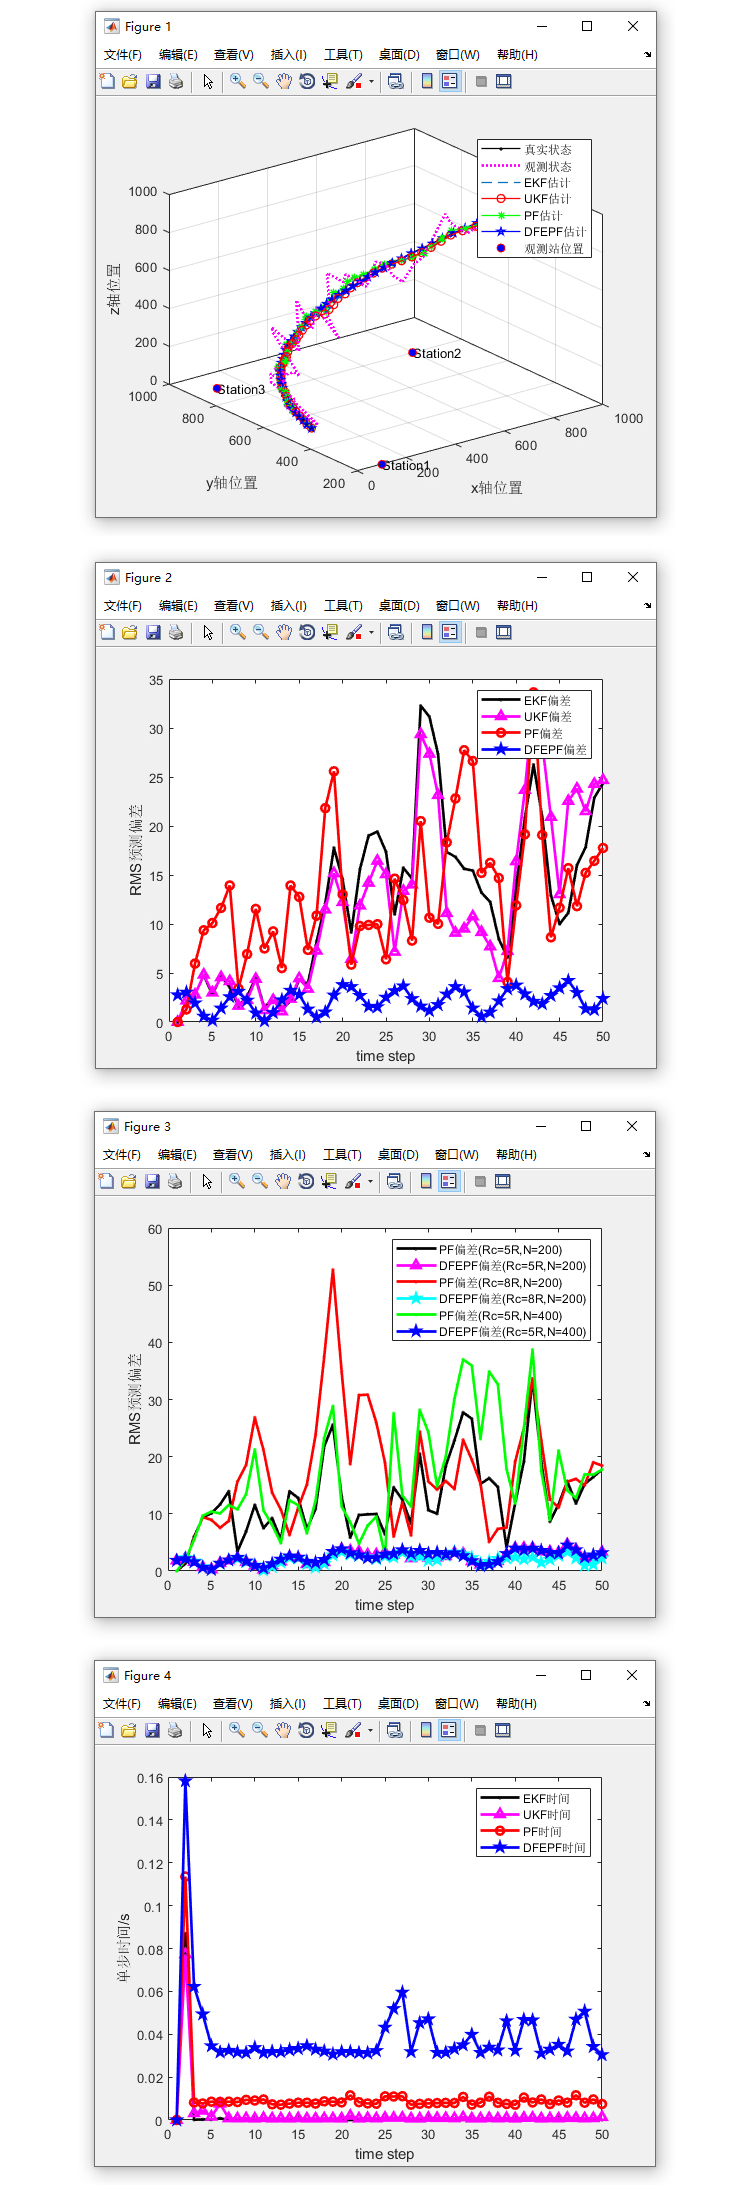
Task: Click Station2 label in Figure 1 plot
Action: click(x=437, y=353)
